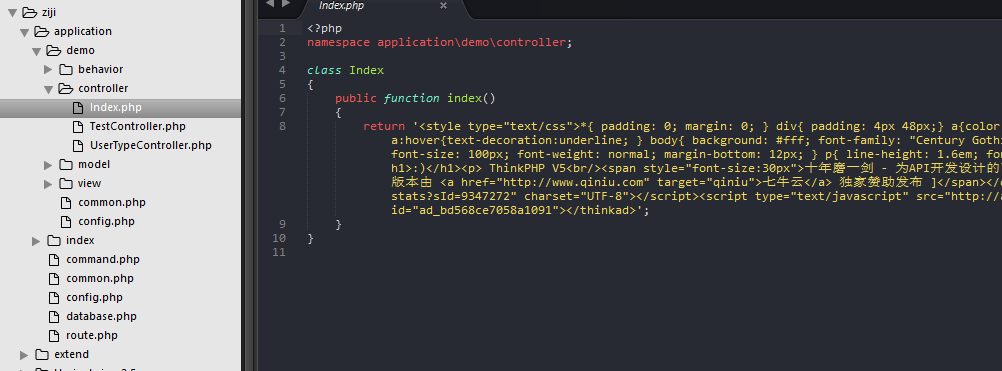Click the return keyword on line 8
This screenshot has height=371, width=1002.
click(x=384, y=126)
